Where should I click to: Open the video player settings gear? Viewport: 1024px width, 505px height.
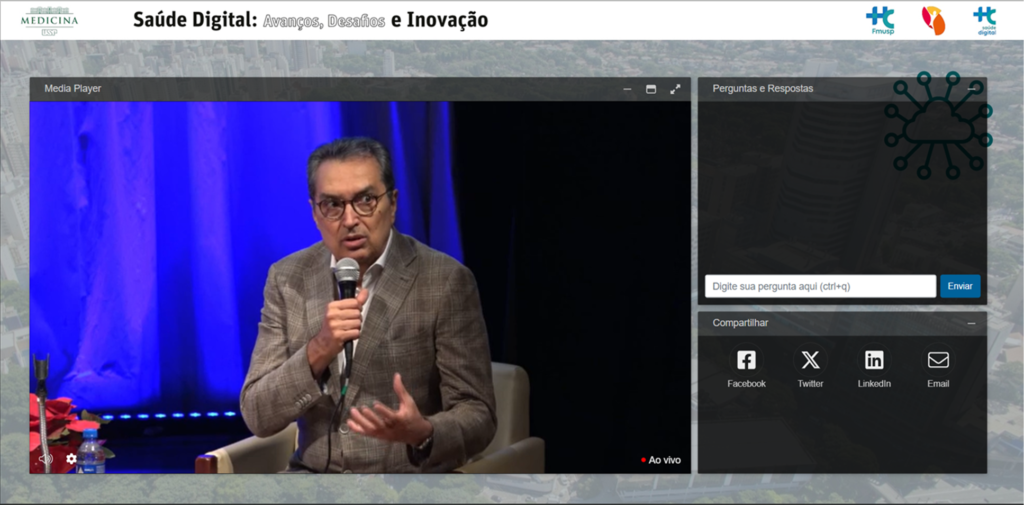click(x=71, y=459)
